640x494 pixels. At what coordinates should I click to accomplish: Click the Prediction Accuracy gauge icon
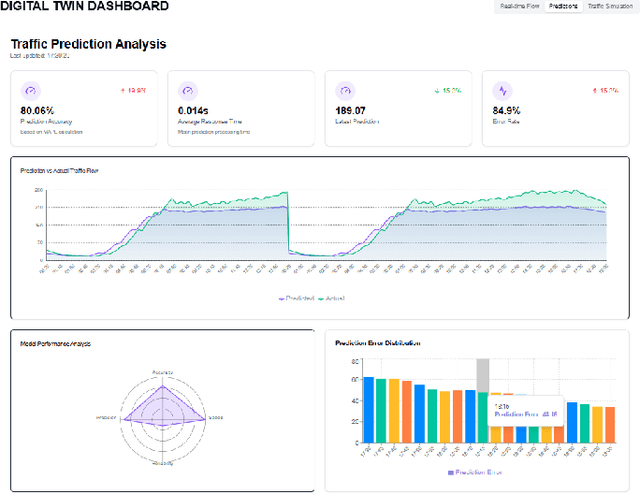point(30,91)
